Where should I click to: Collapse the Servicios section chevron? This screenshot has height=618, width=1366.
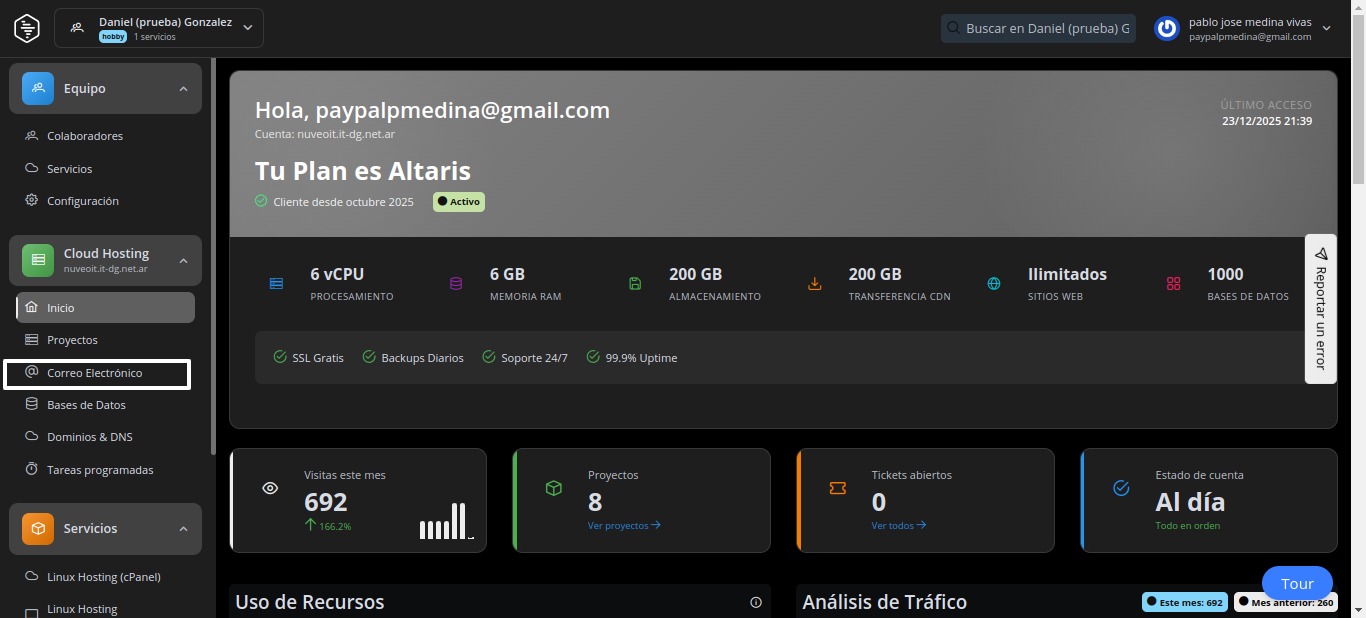tap(183, 529)
